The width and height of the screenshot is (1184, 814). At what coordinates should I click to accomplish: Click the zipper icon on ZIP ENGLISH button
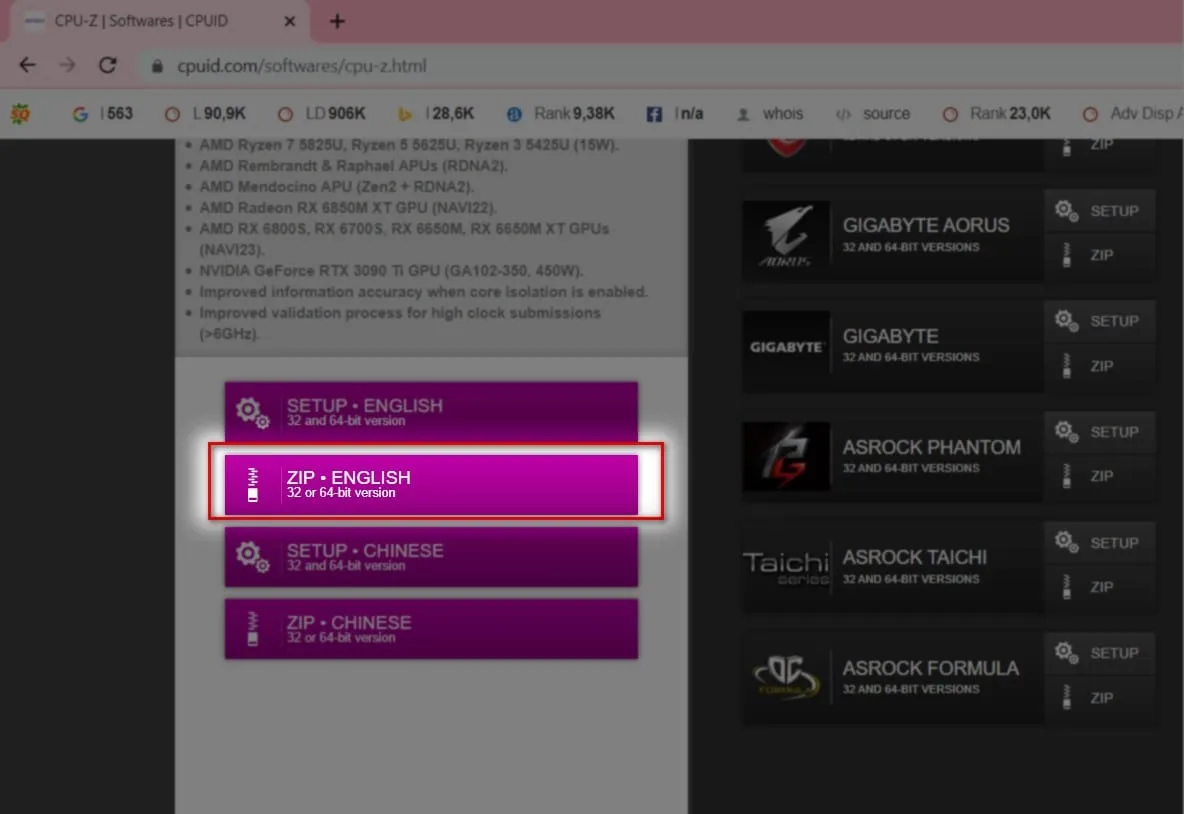(252, 483)
